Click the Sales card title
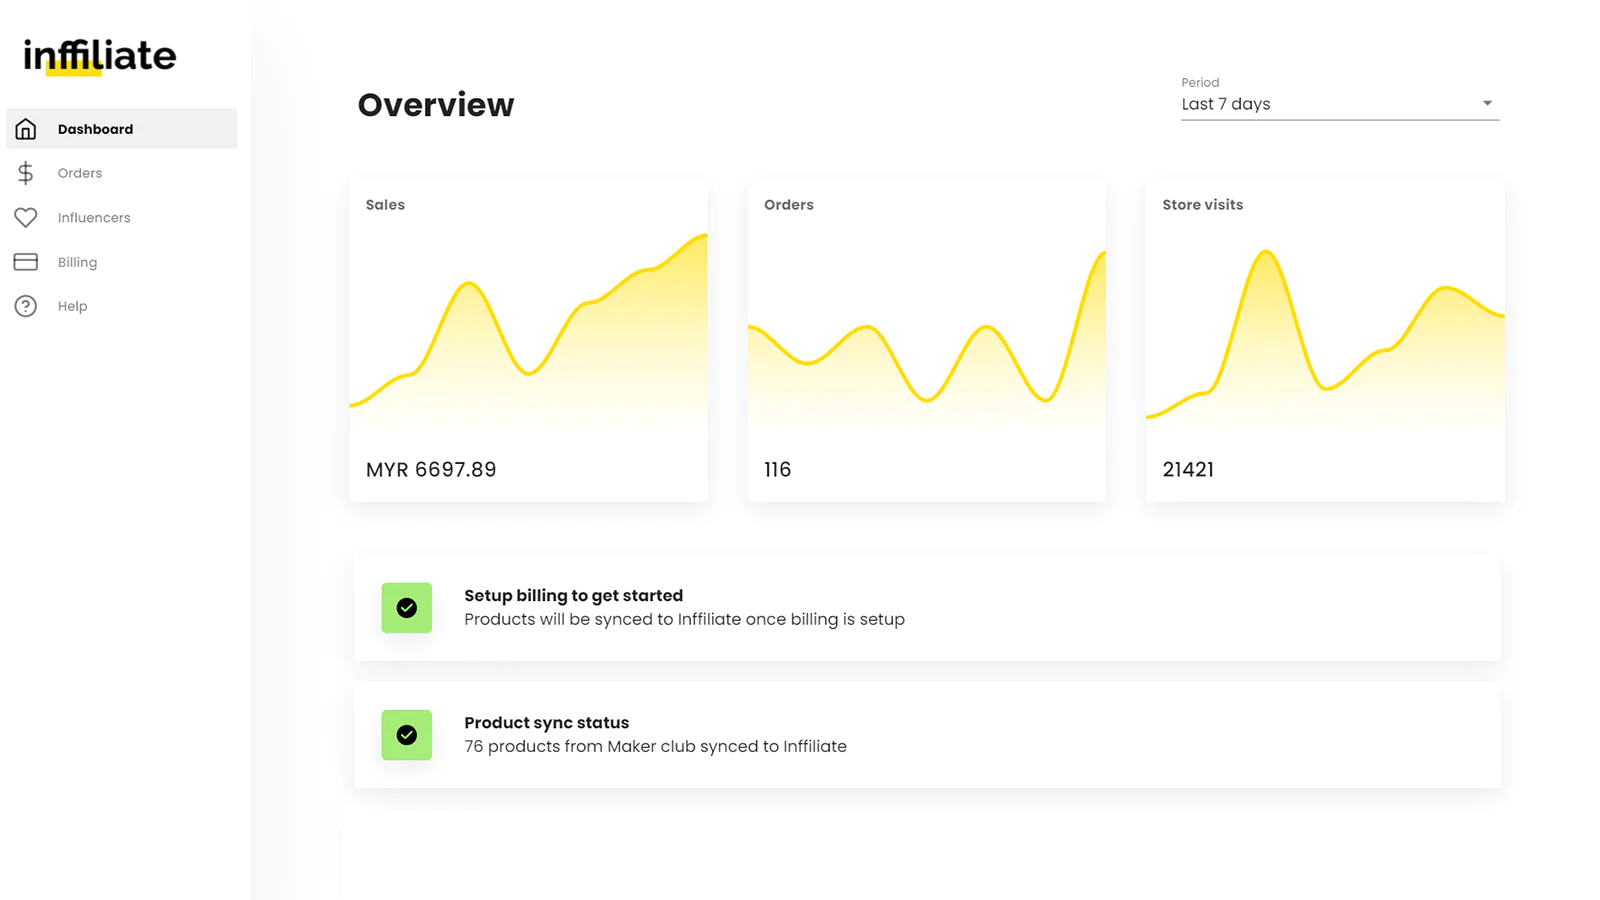The height and width of the screenshot is (900, 1600). point(385,205)
